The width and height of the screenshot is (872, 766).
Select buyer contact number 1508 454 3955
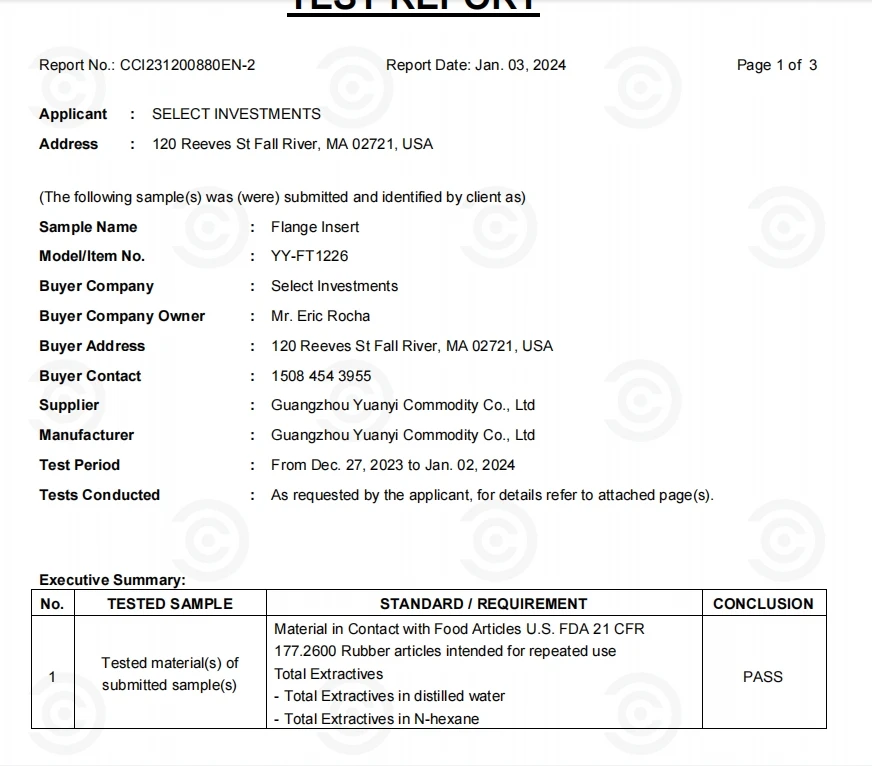[x=321, y=376]
